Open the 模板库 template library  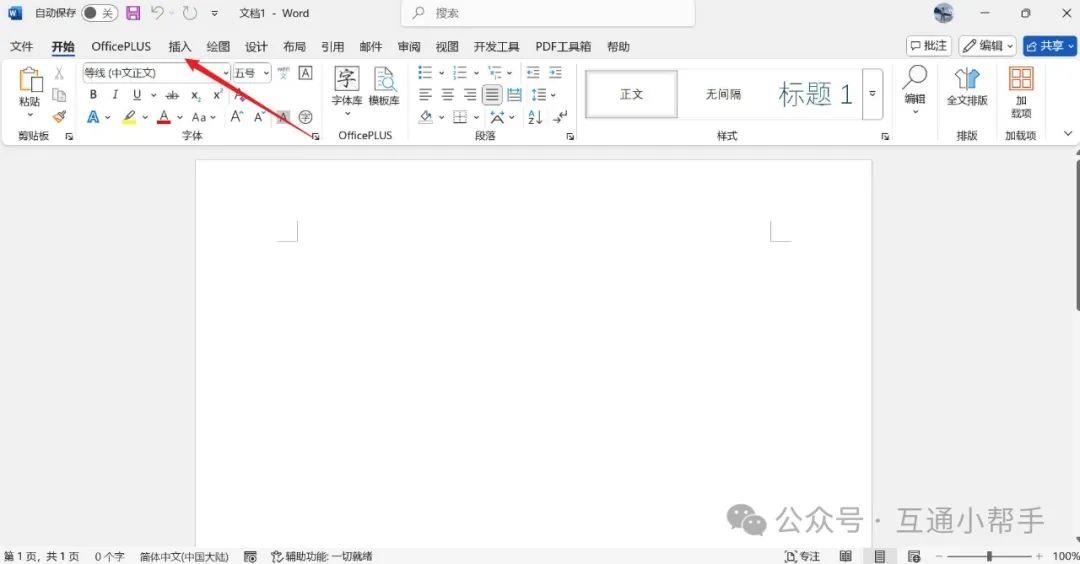384,87
